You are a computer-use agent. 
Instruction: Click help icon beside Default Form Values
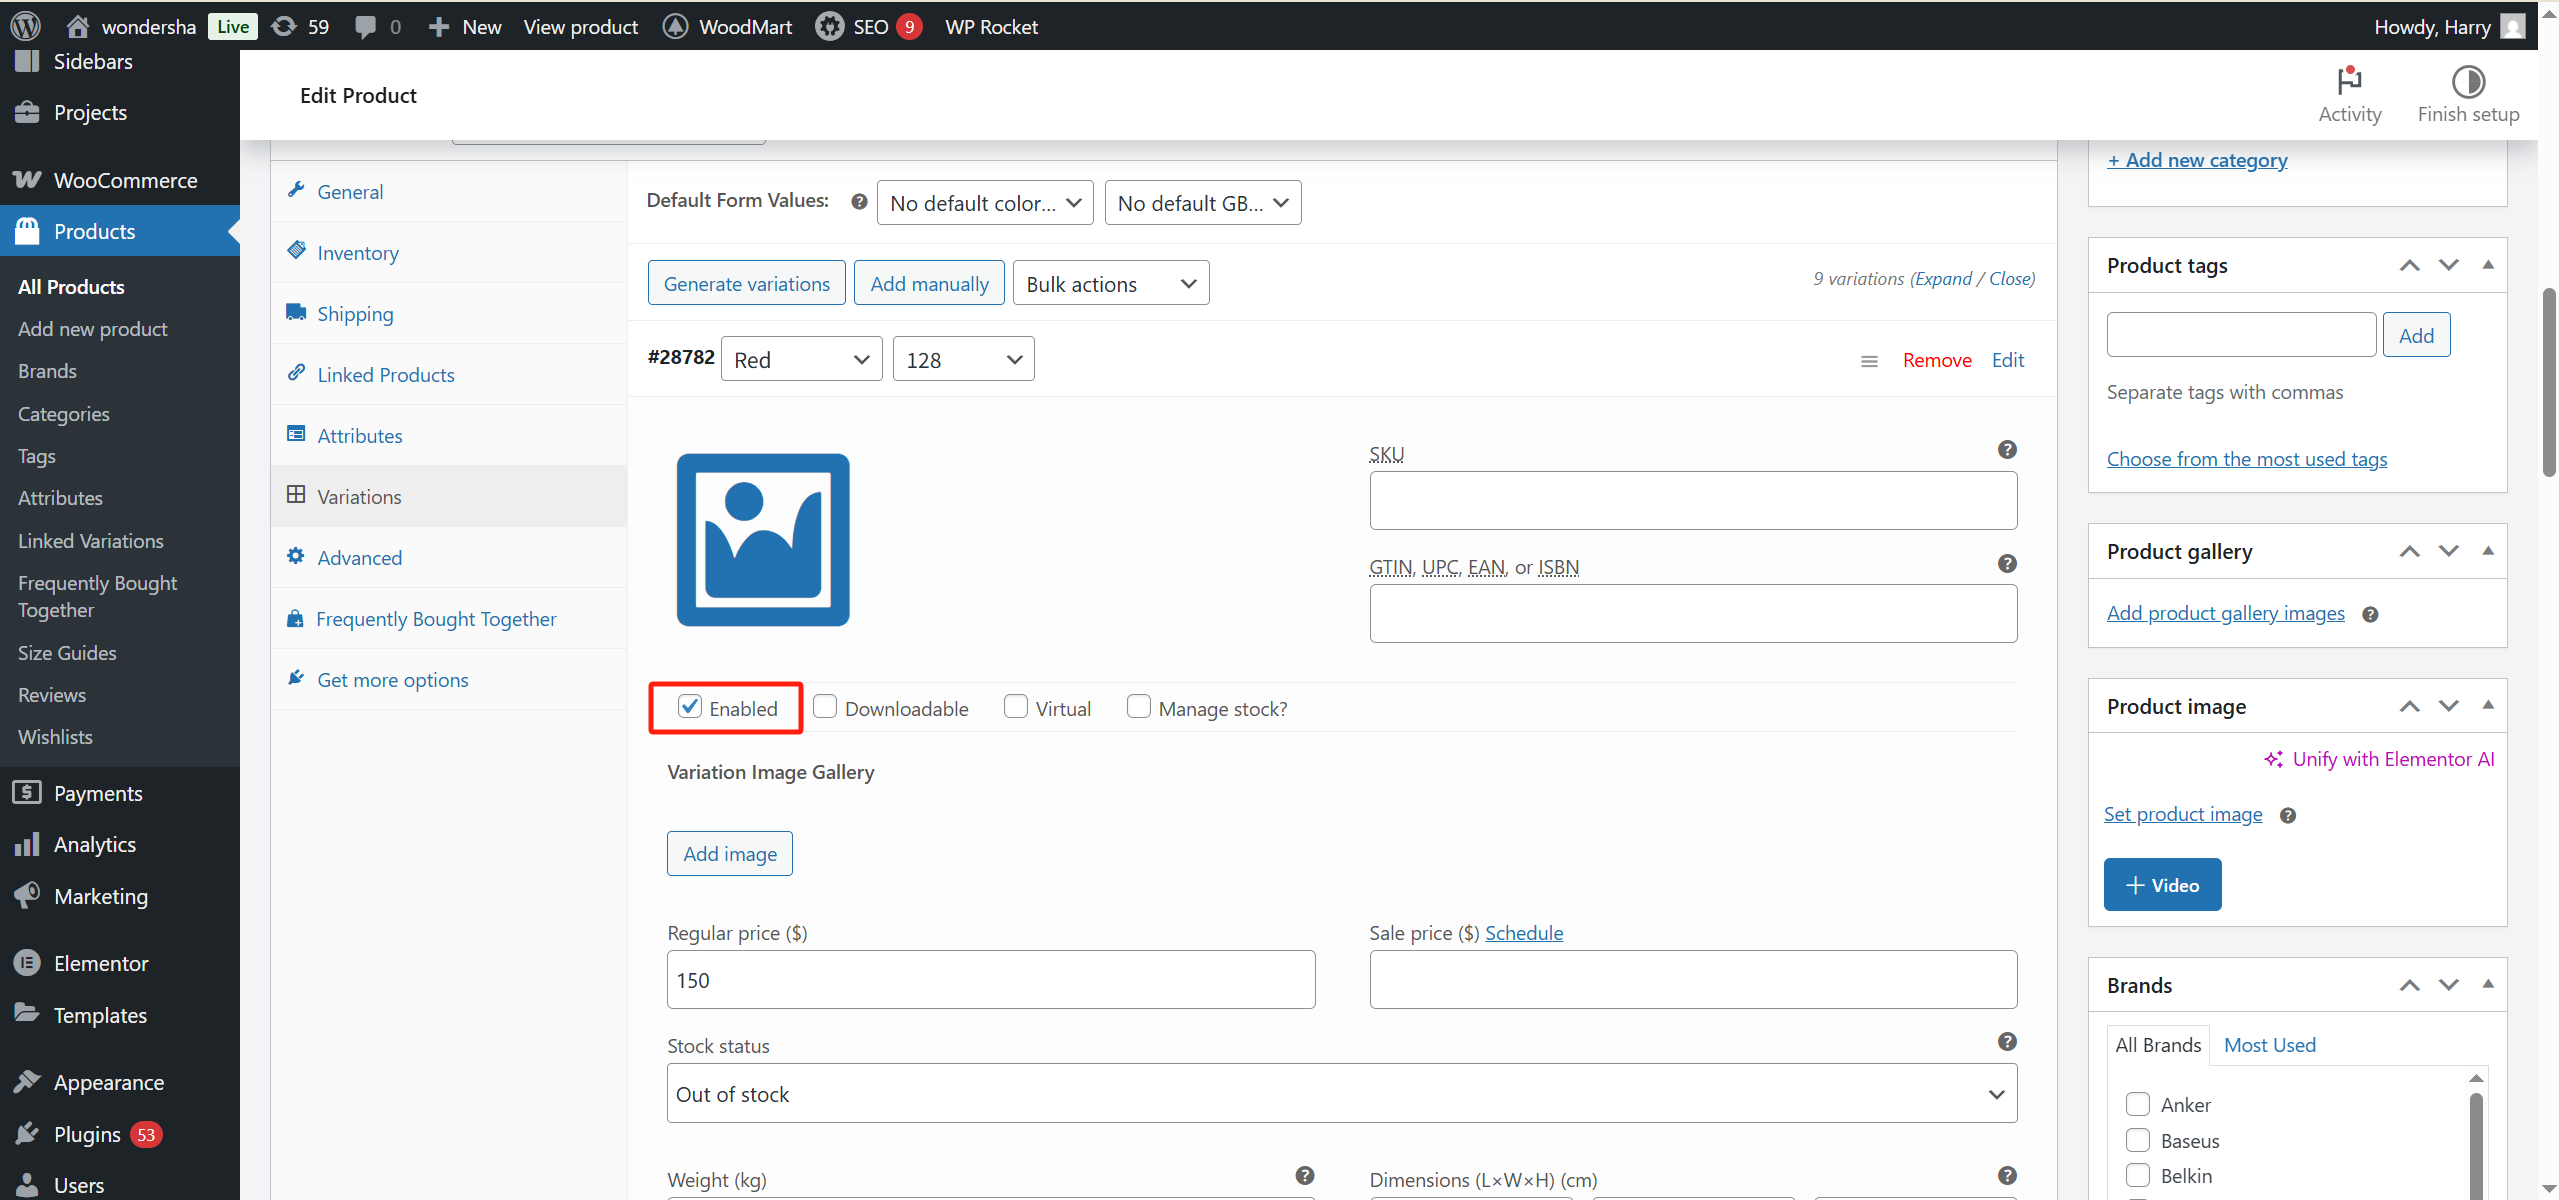click(x=858, y=202)
